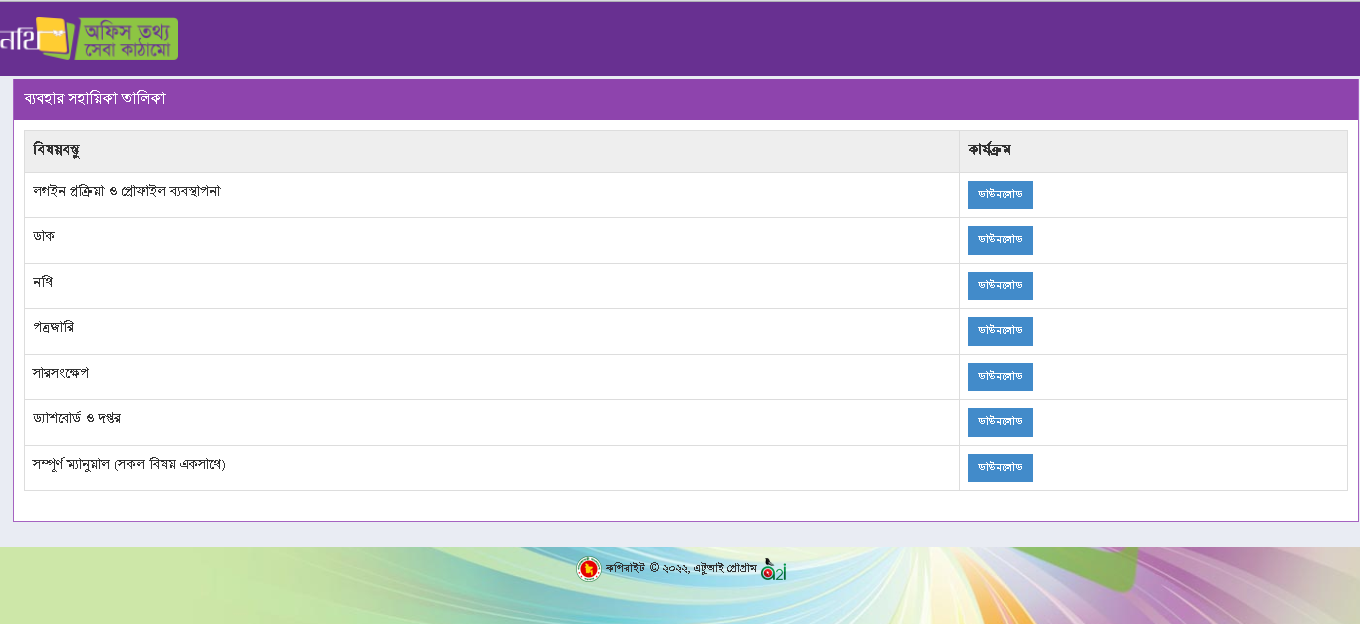Click the কপিরাইট © ২০২২ footer text
Image resolution: width=1360 pixels, height=624 pixels.
point(680,568)
